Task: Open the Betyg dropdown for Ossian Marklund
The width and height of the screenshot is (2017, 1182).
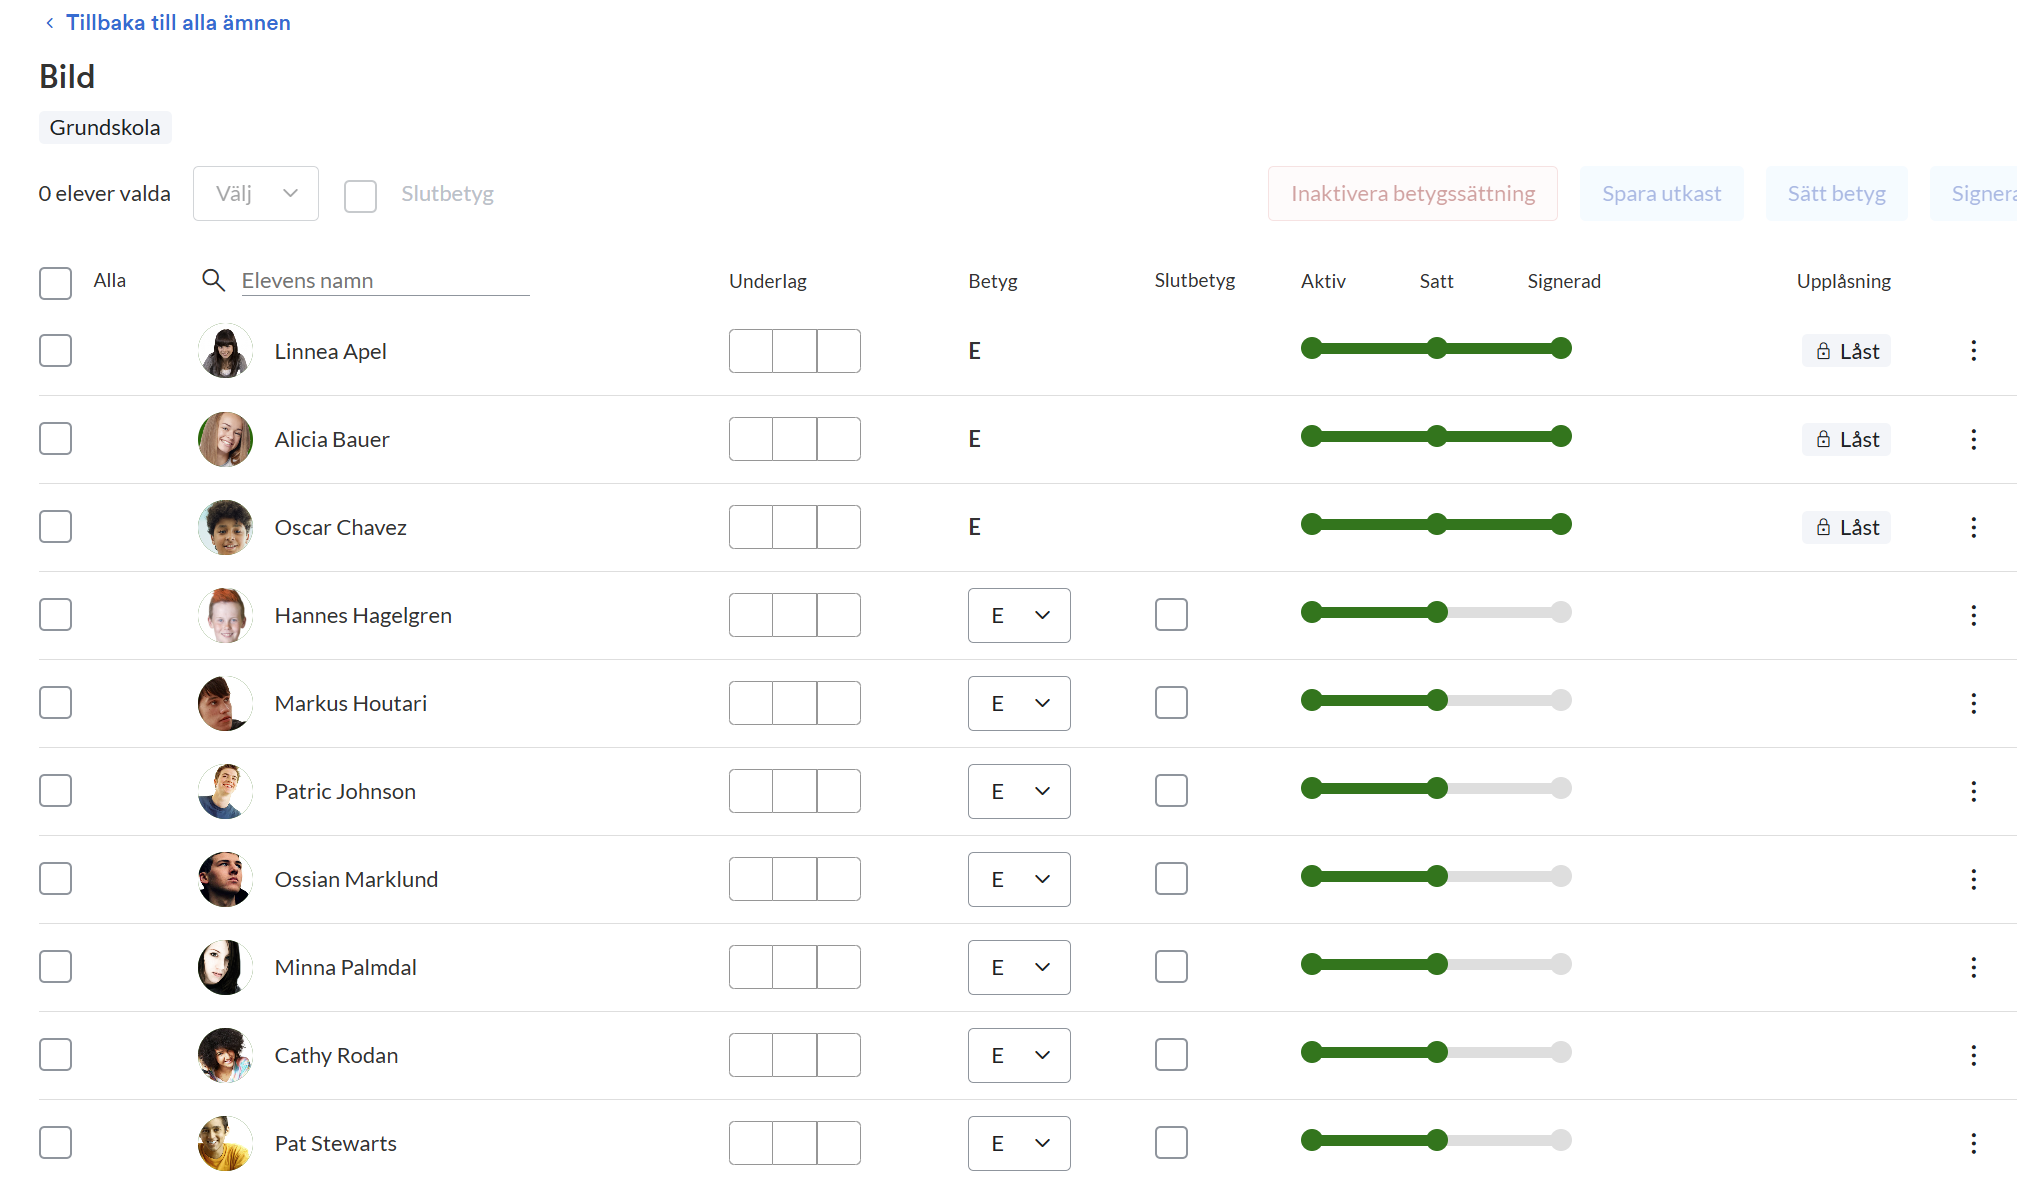Action: pos(1019,879)
